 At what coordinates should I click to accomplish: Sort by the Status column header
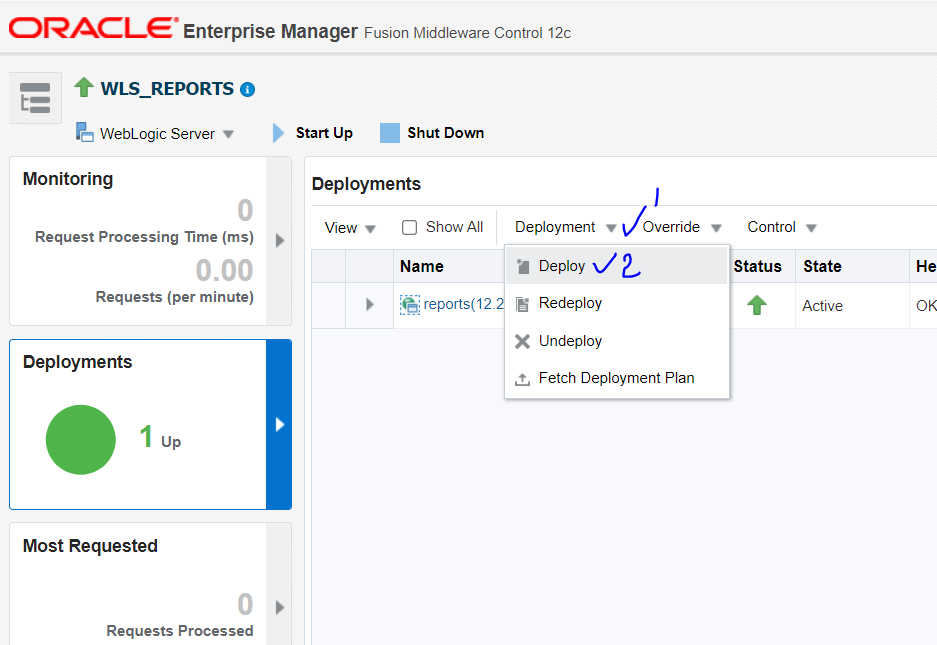pyautogui.click(x=757, y=267)
